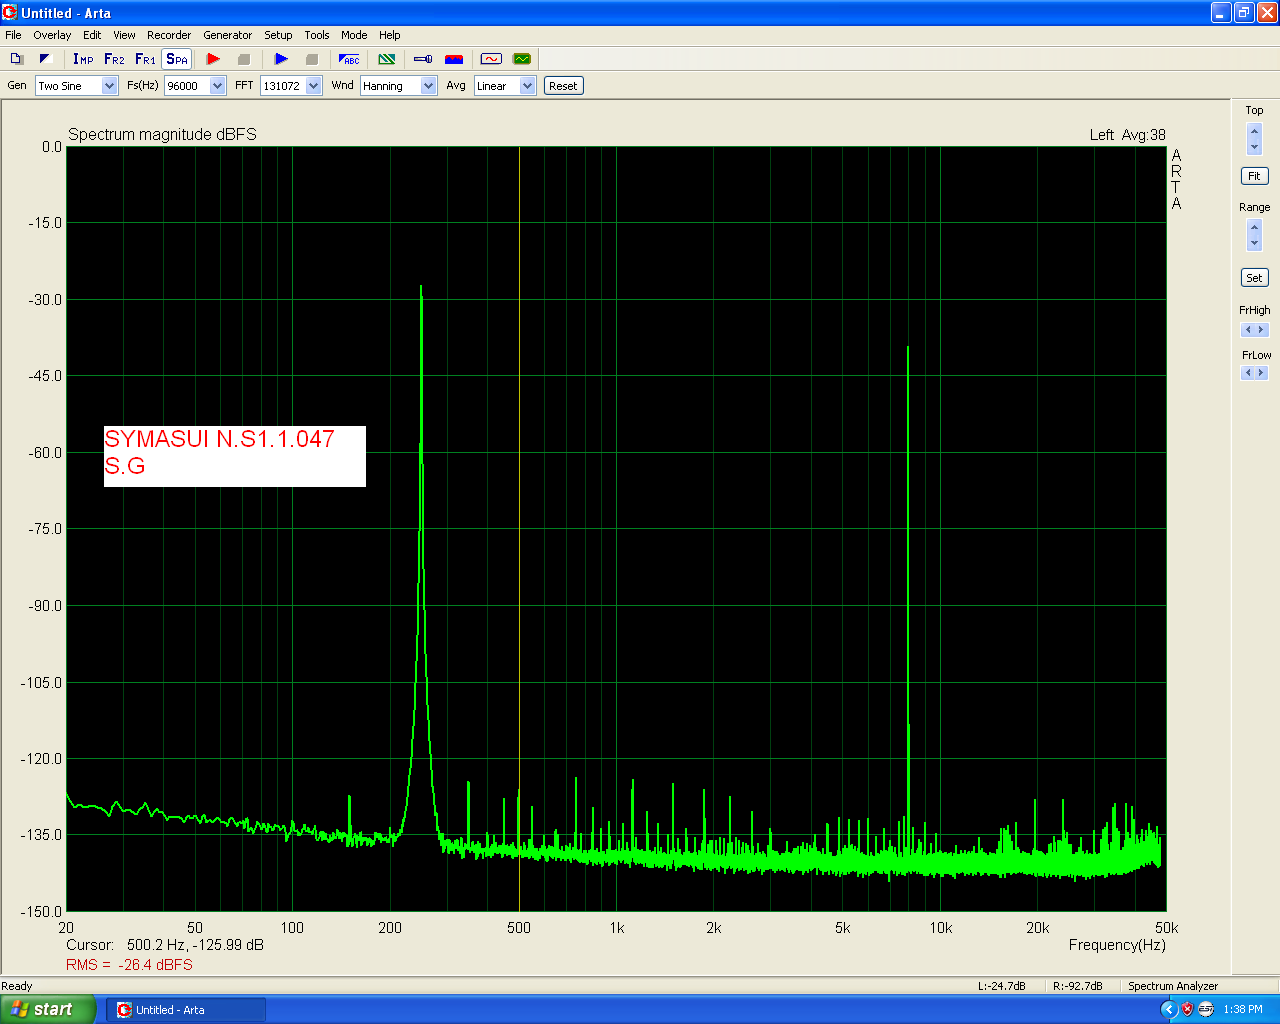The height and width of the screenshot is (1024, 1280).
Task: Open the Help menu
Action: click(x=390, y=35)
